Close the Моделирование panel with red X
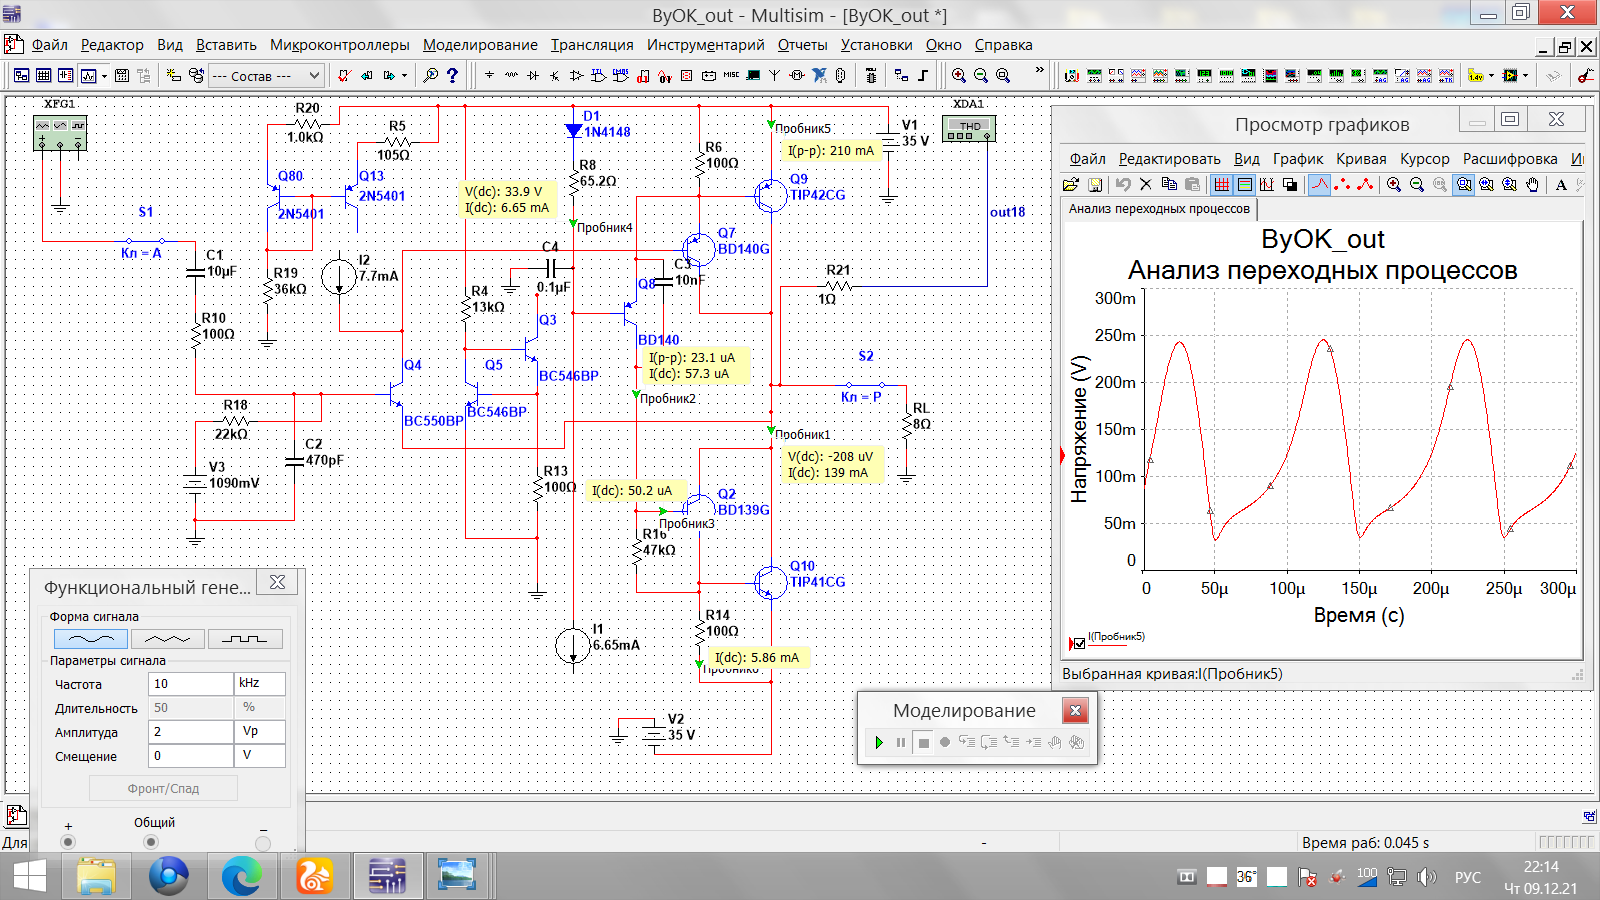This screenshot has height=900, width=1600. [x=1075, y=711]
